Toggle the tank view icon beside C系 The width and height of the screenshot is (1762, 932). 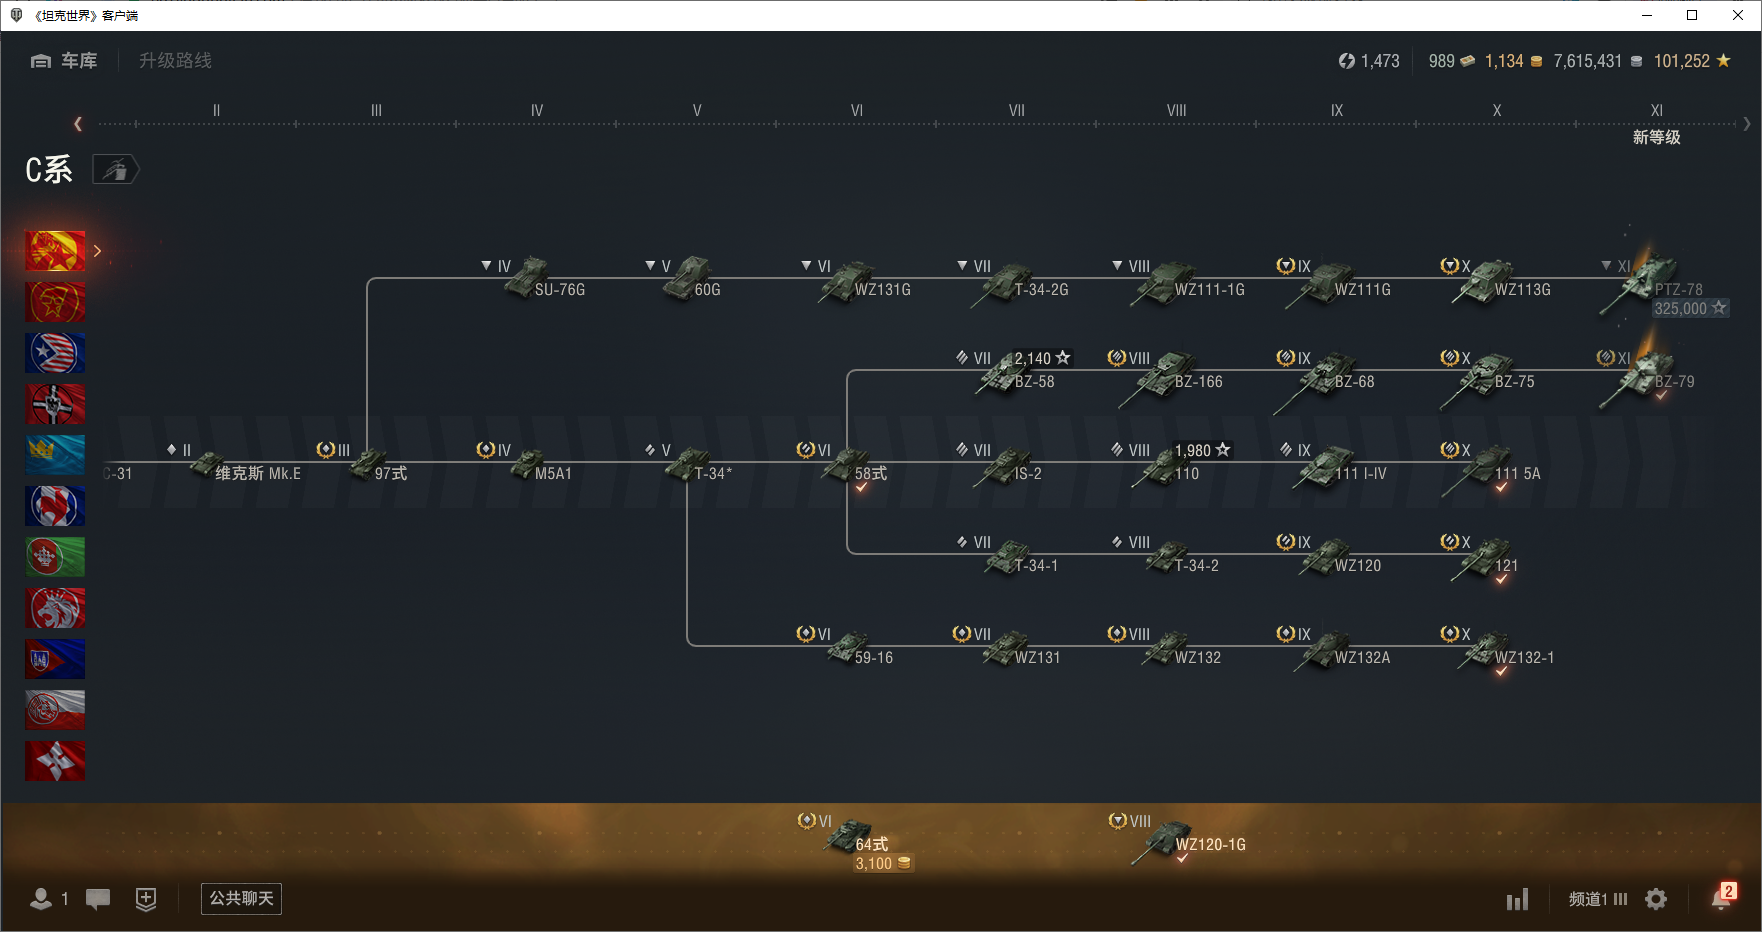116,170
